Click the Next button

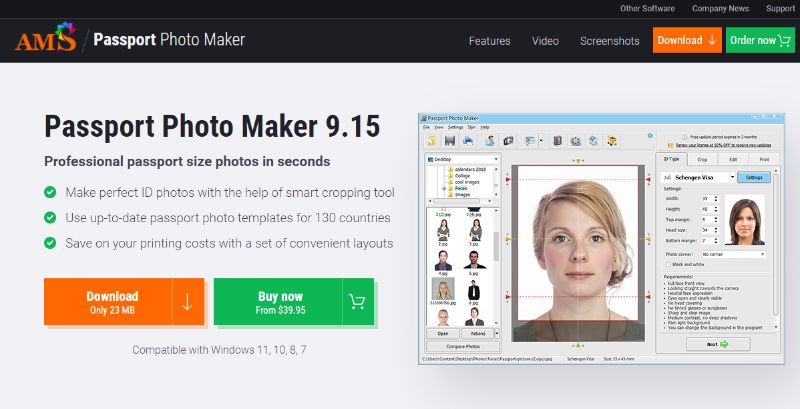[718, 344]
